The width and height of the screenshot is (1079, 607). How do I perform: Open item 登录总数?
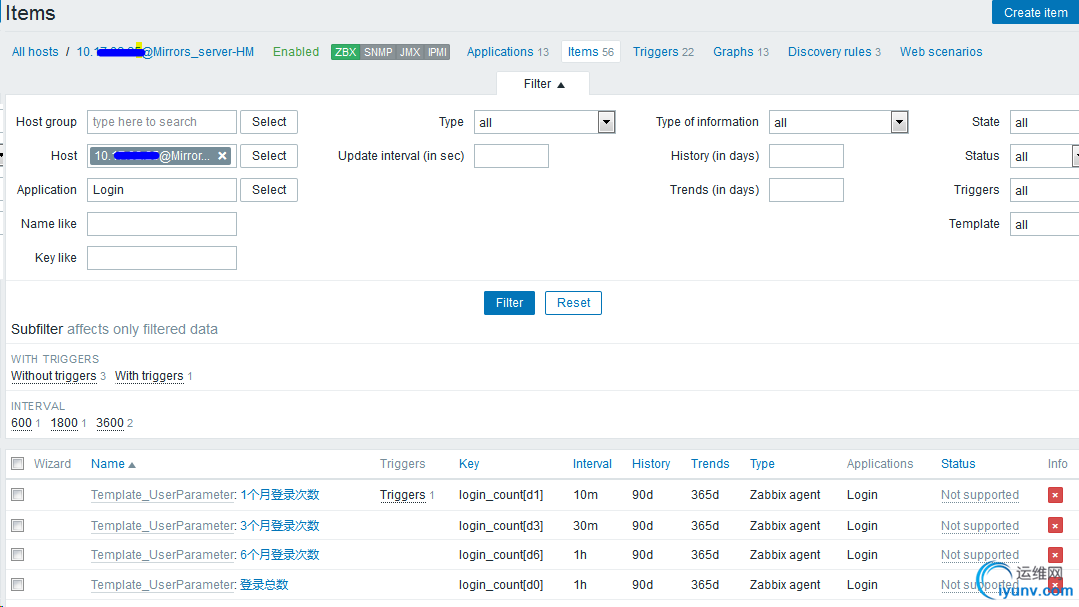[264, 585]
